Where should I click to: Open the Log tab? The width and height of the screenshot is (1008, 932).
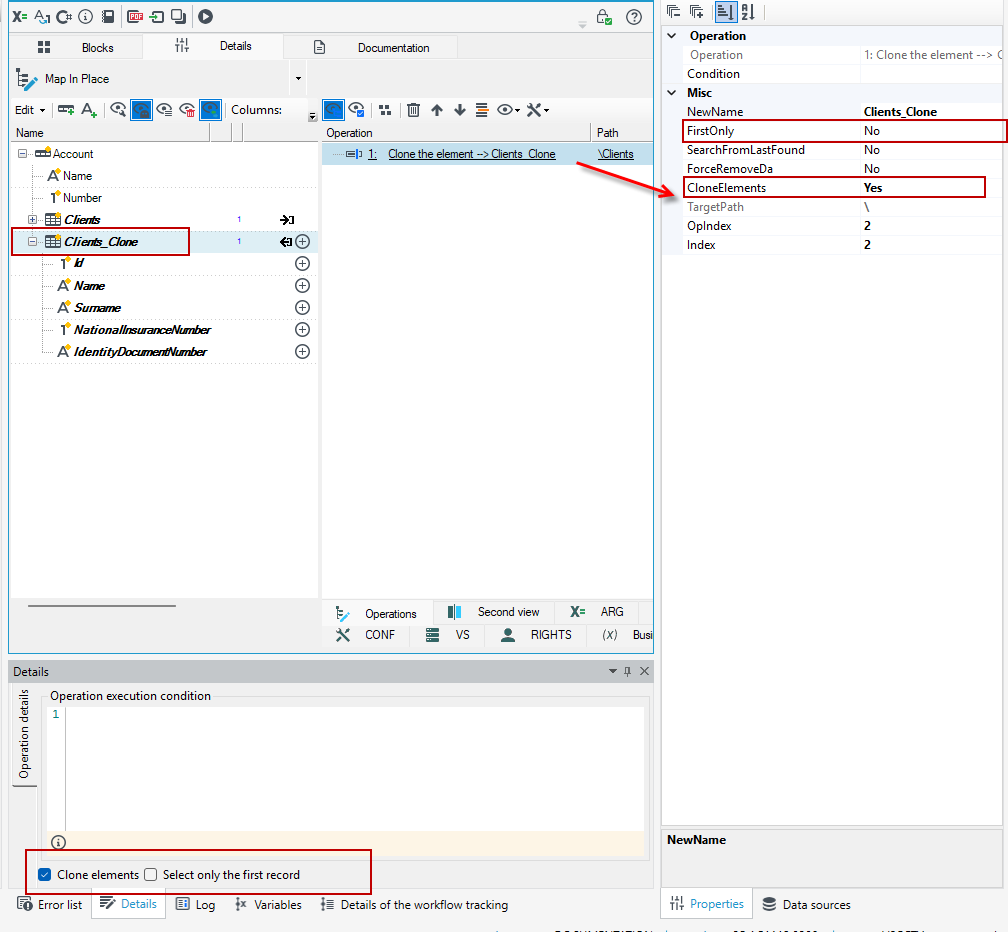[x=195, y=904]
